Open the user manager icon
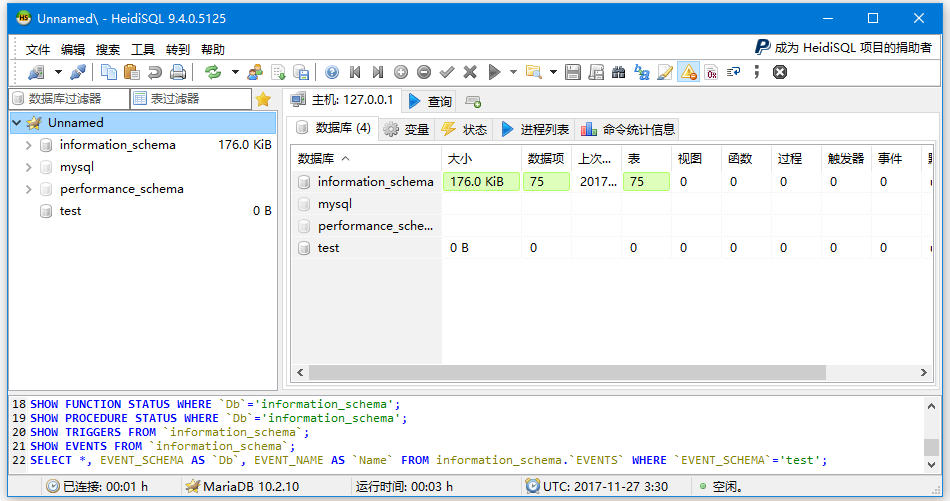 tap(255, 72)
